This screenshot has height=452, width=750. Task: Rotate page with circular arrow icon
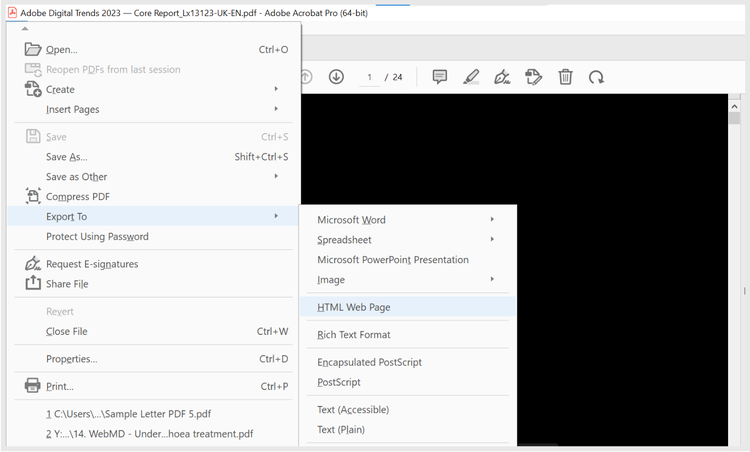(596, 77)
